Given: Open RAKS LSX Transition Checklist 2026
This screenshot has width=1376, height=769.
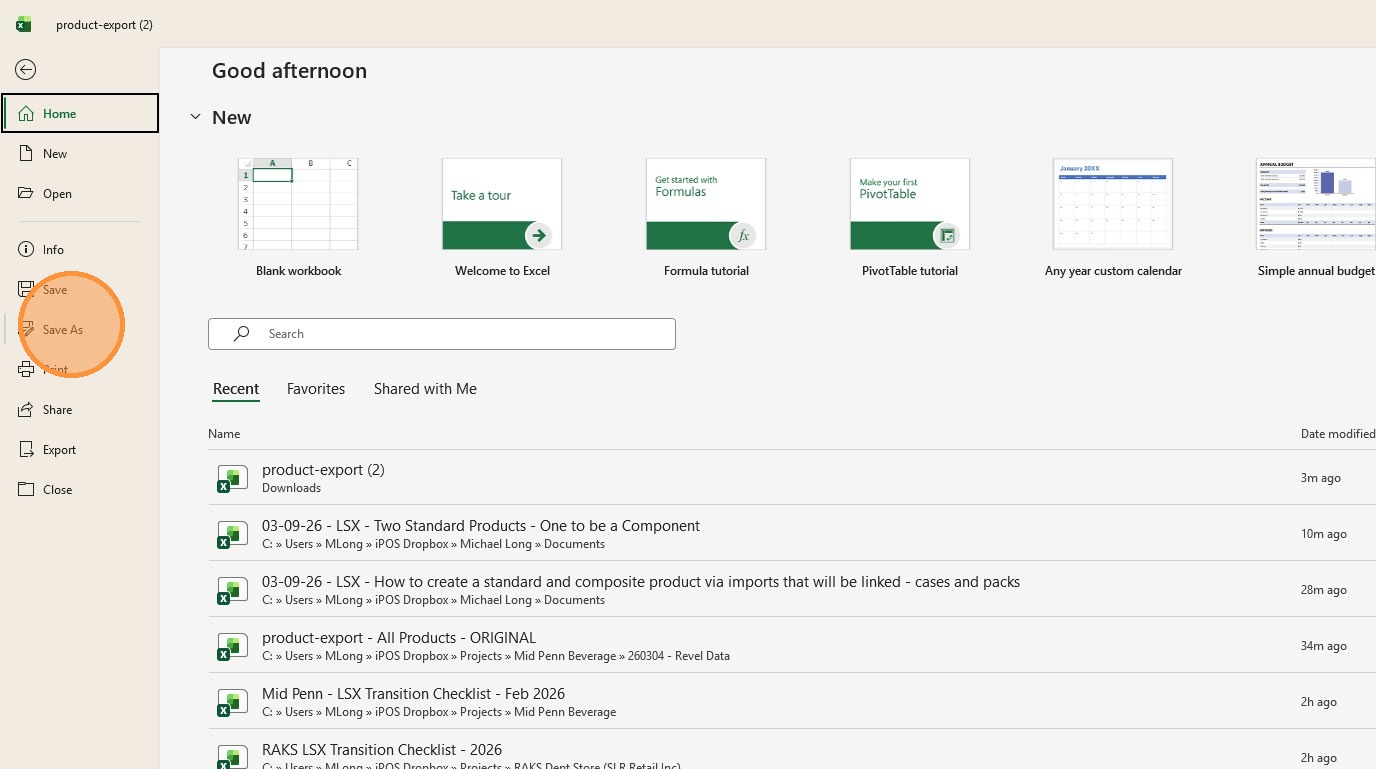Looking at the screenshot, I should click(x=792, y=750).
